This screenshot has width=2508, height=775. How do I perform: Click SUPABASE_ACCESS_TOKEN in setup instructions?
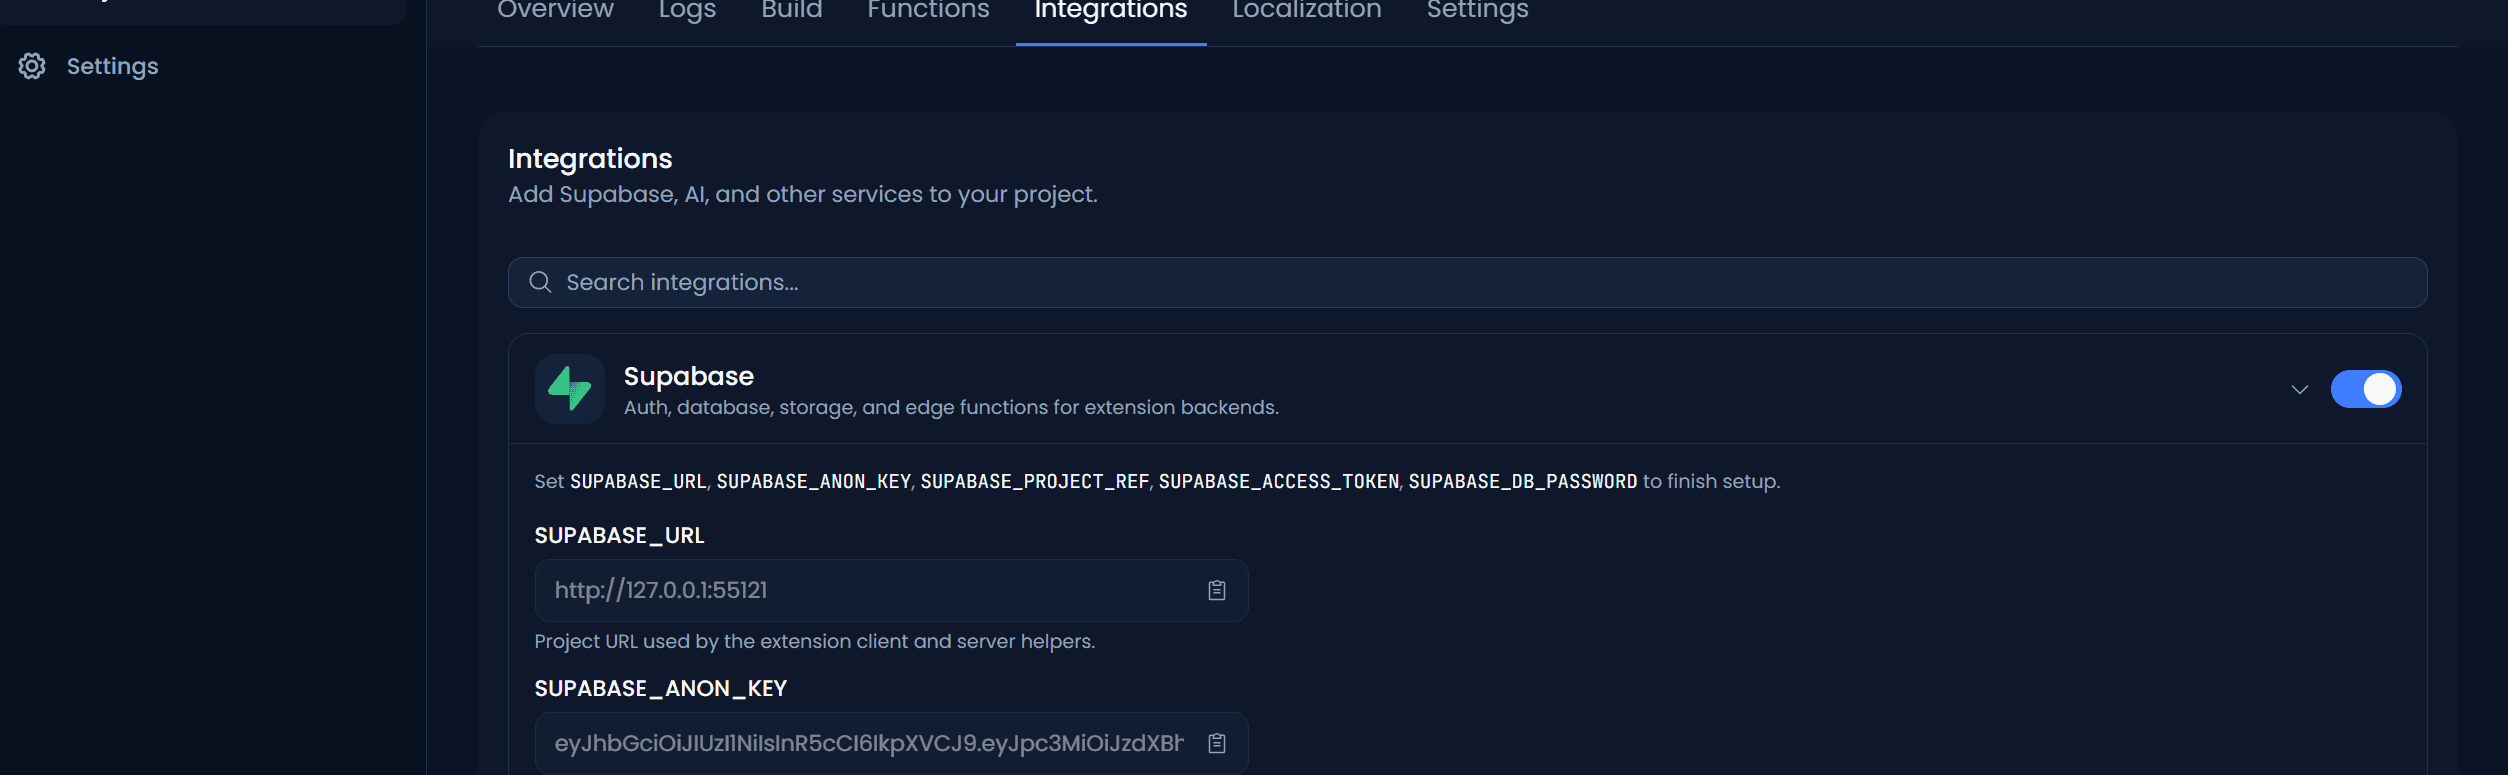tap(1278, 481)
